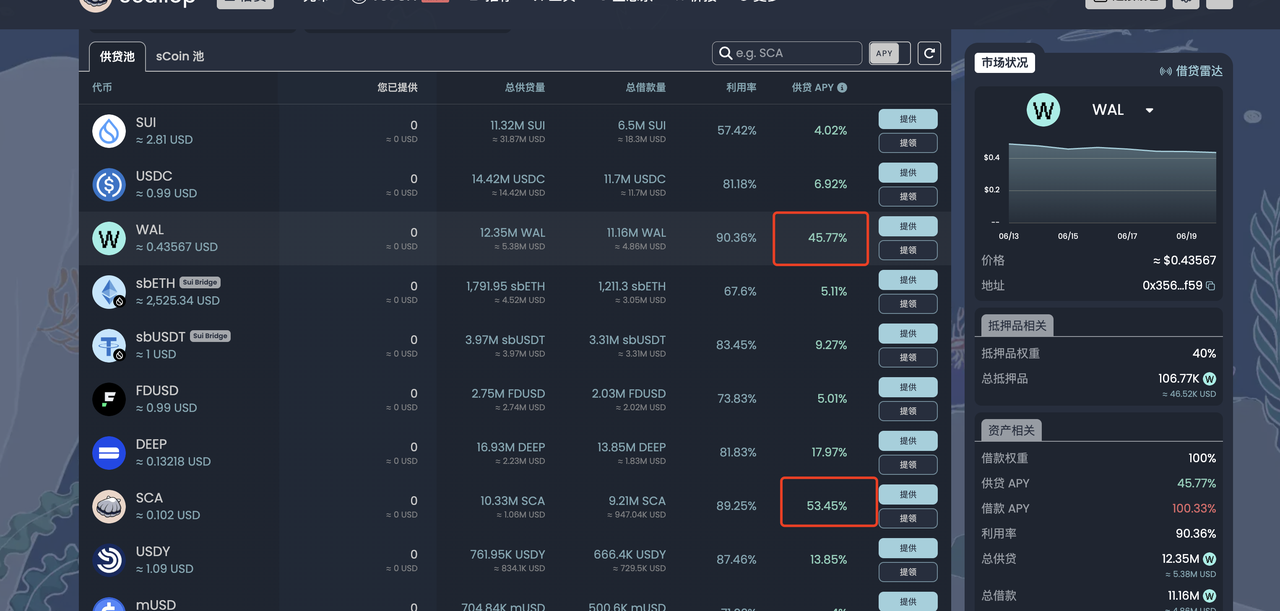The height and width of the screenshot is (611, 1280).
Task: Click 提领 button for the SUI row
Action: [x=907, y=143]
